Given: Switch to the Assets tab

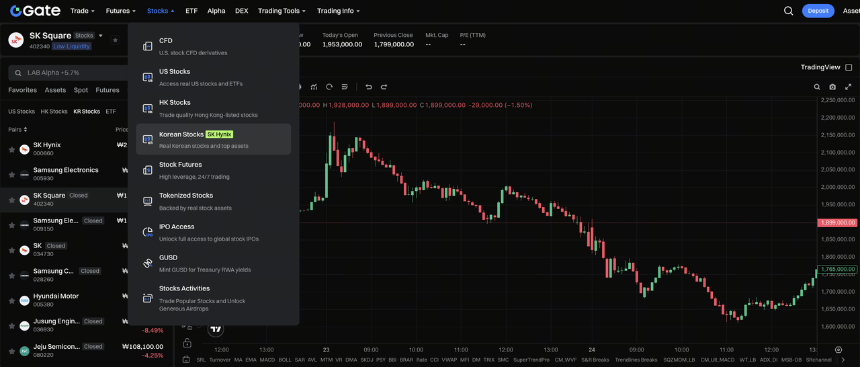Looking at the screenshot, I should coord(55,90).
